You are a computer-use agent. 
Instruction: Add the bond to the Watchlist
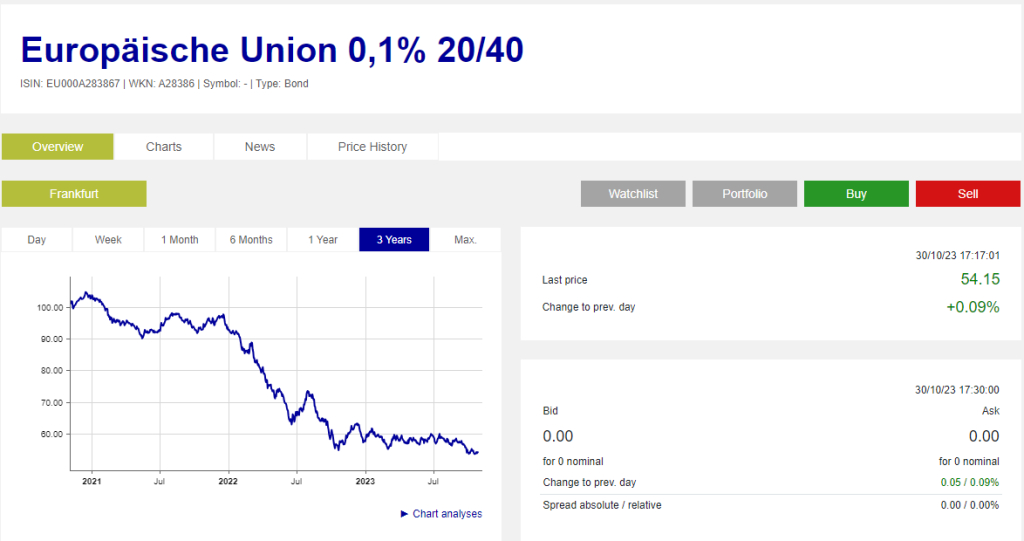633,194
